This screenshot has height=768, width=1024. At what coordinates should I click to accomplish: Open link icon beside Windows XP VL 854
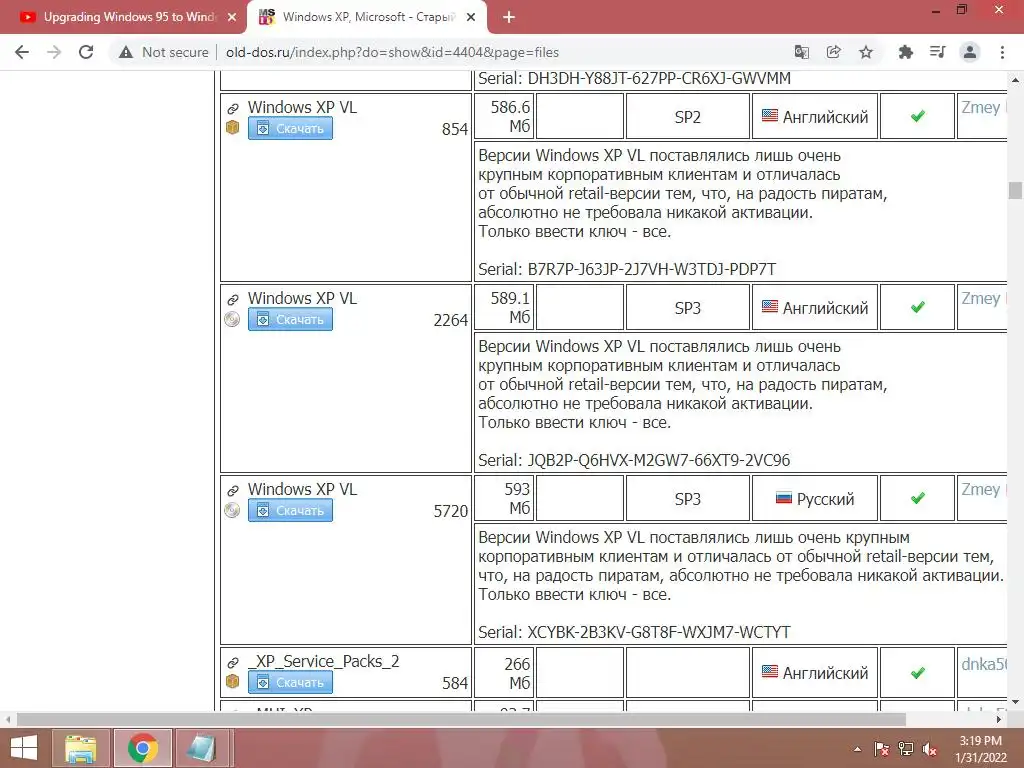[x=232, y=108]
